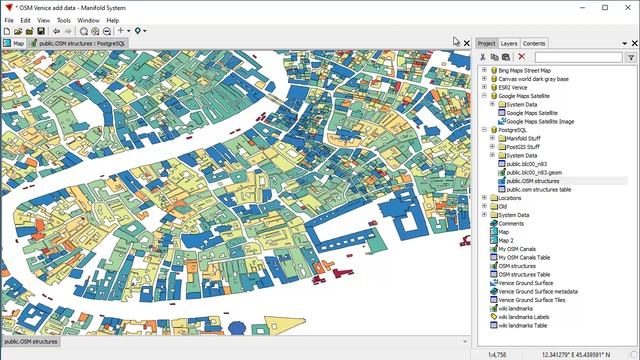Click the grayed forward arrow icon

tap(68, 31)
